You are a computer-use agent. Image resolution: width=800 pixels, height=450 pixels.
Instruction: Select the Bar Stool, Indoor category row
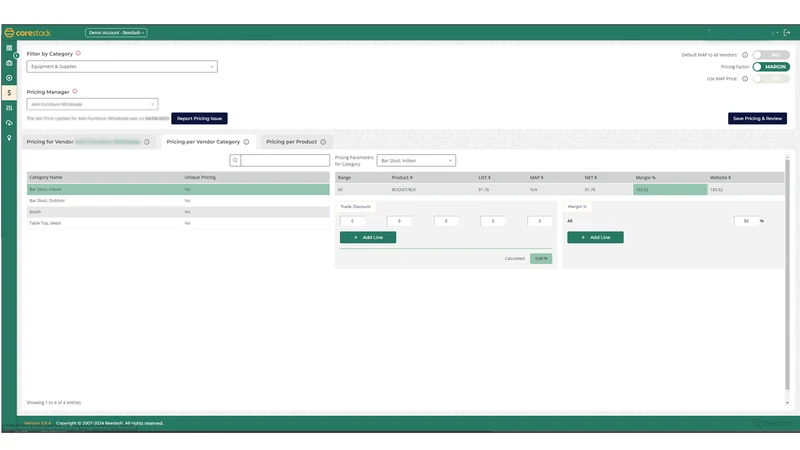tap(178, 189)
